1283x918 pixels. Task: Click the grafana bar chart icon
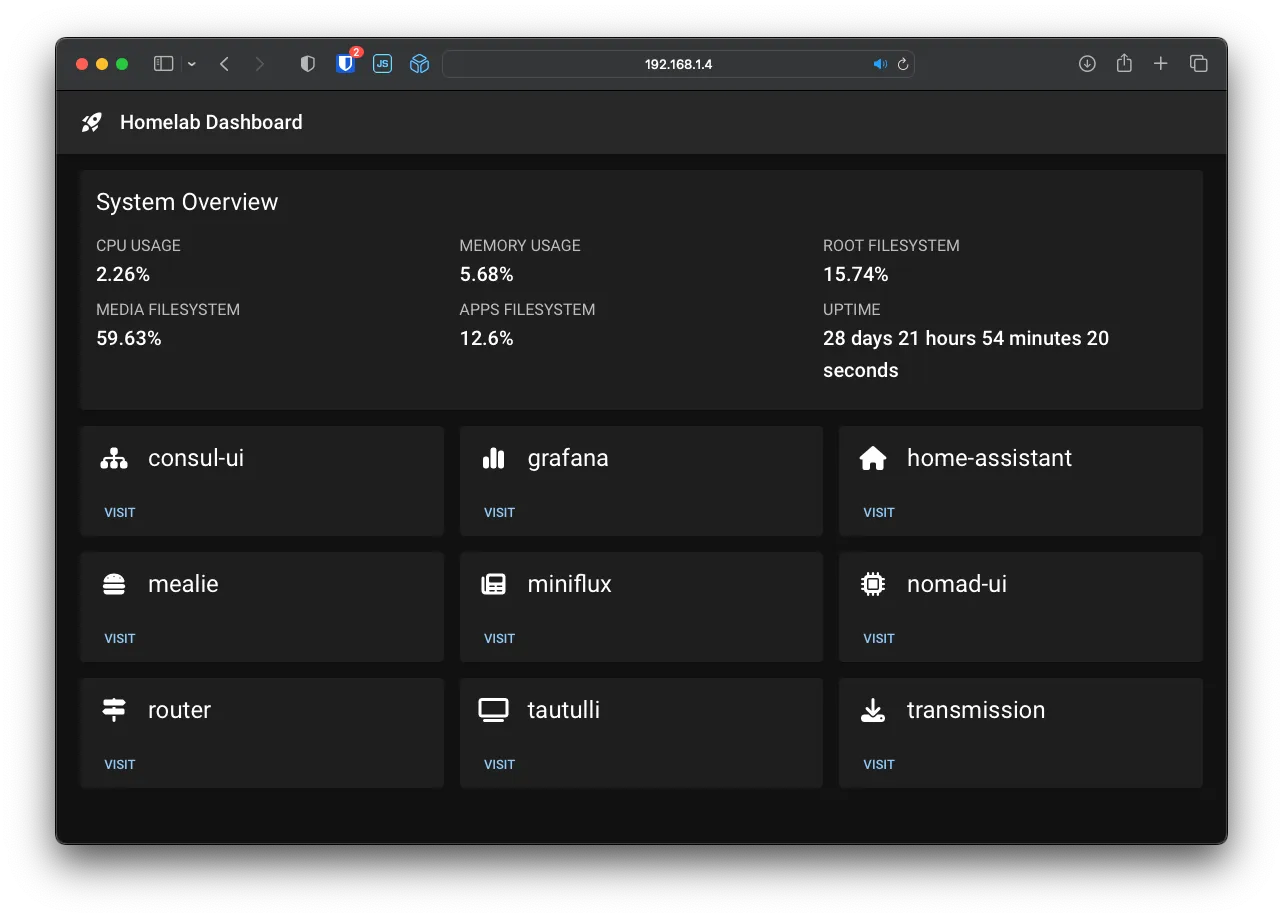click(493, 459)
